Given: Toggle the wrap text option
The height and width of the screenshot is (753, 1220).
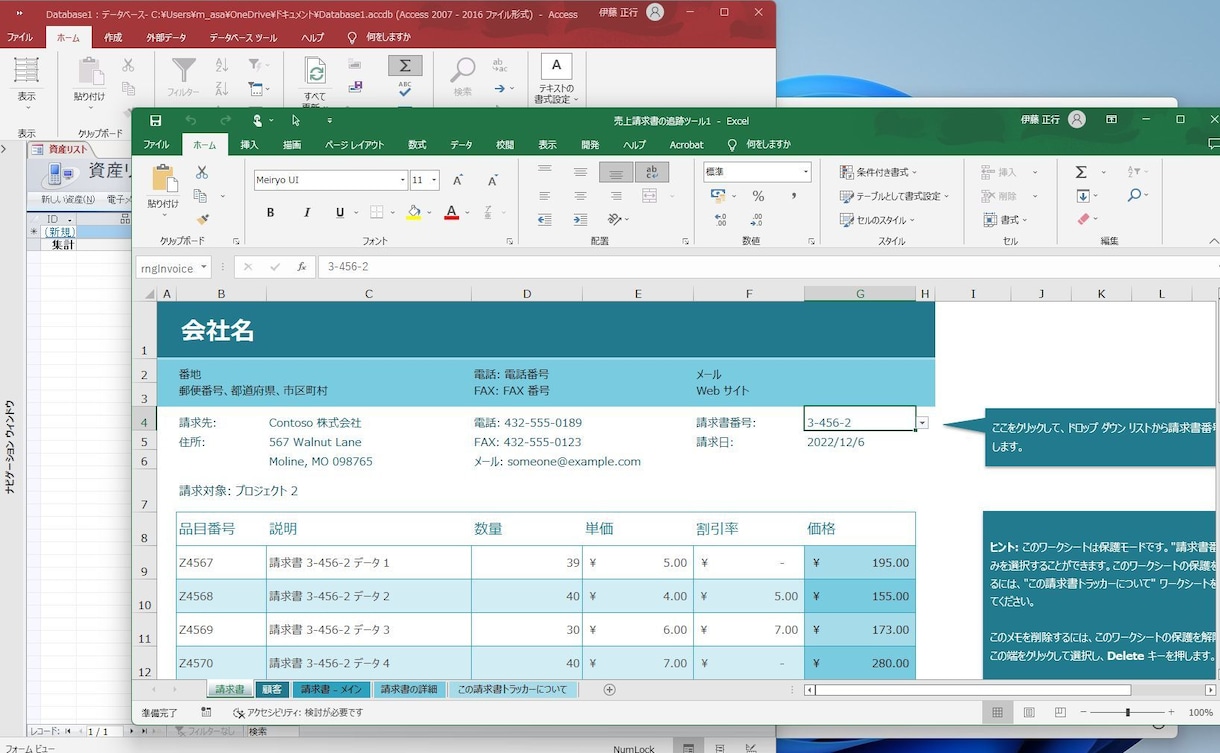Looking at the screenshot, I should point(652,171).
